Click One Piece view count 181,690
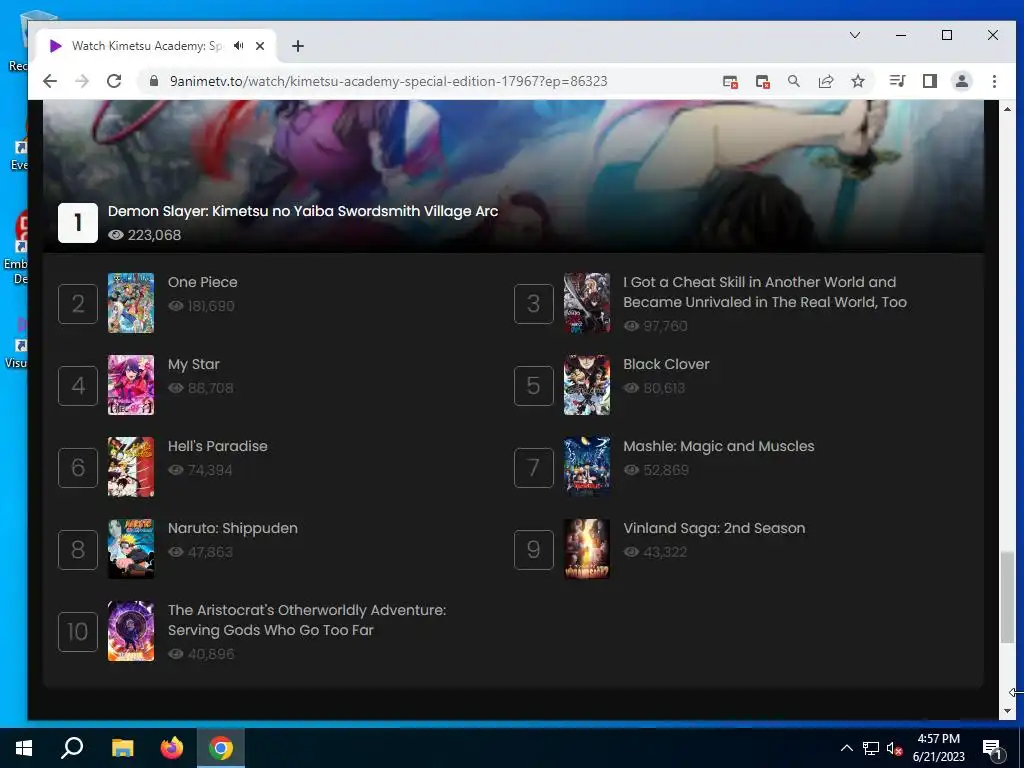1024x768 pixels. (x=201, y=306)
